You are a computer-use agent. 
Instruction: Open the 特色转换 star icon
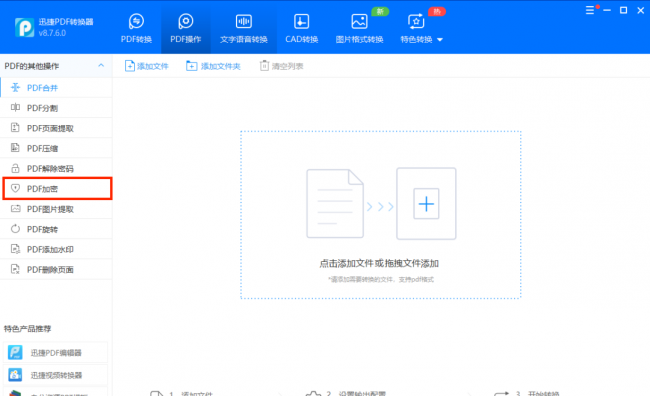click(x=416, y=21)
